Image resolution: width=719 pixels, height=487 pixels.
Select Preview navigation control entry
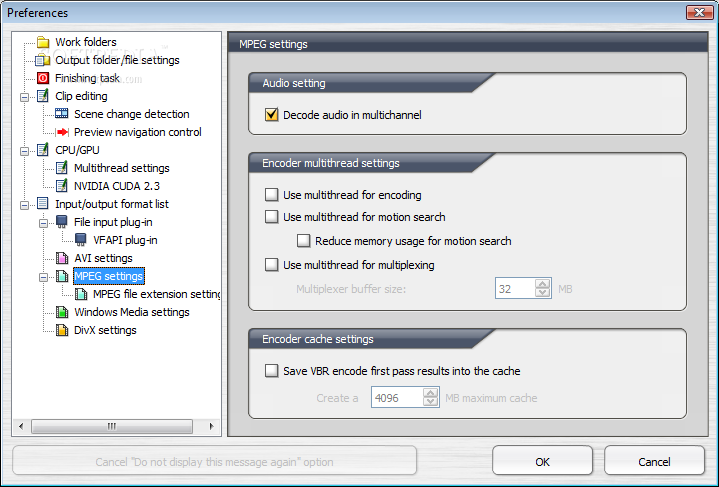click(x=138, y=132)
